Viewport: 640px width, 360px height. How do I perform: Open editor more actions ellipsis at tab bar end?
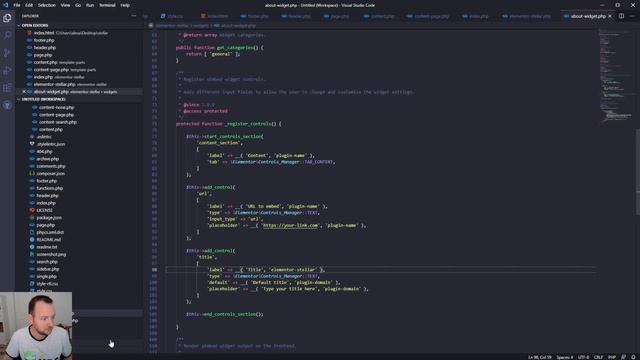coord(632,16)
